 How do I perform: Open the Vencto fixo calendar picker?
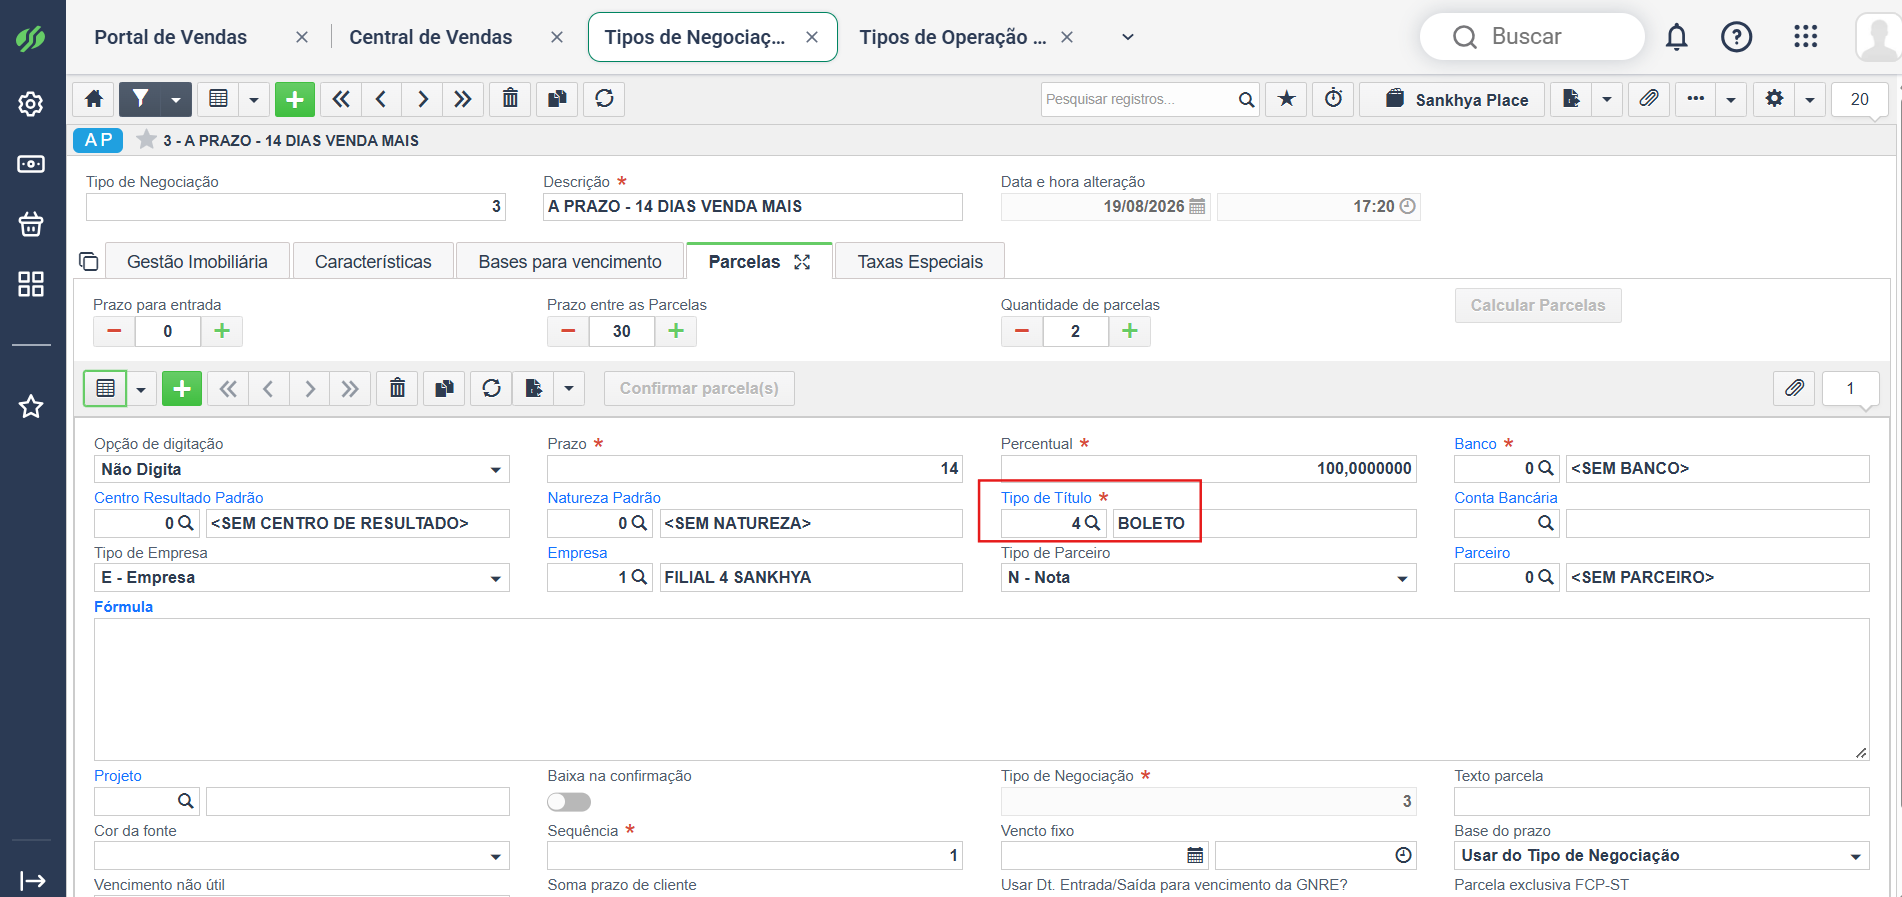(1194, 856)
